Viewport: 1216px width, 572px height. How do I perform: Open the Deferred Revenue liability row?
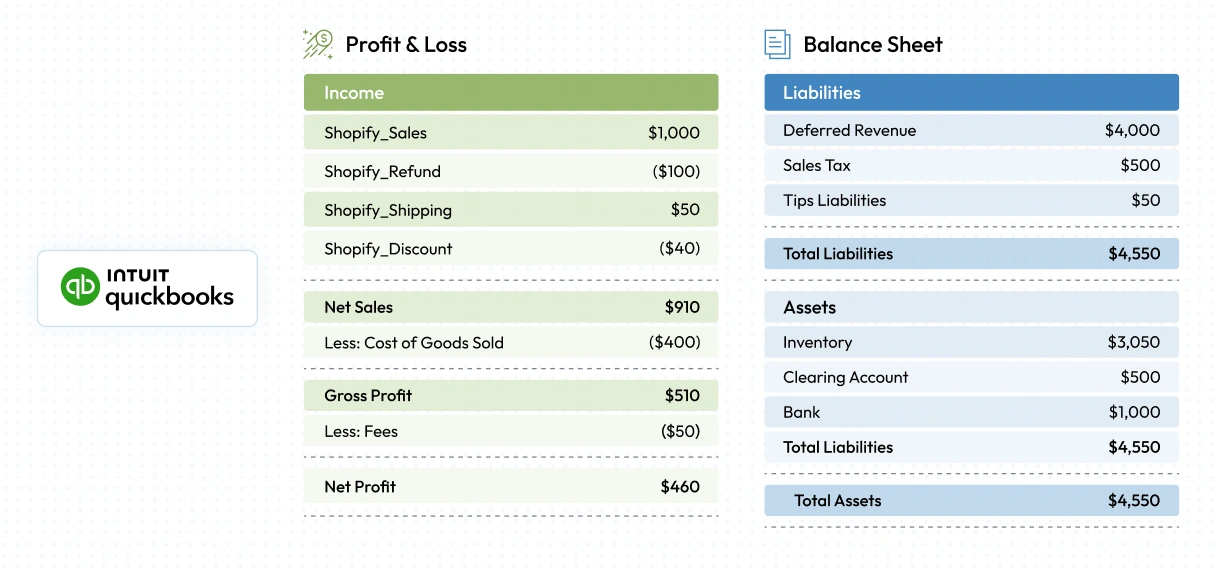tap(970, 130)
